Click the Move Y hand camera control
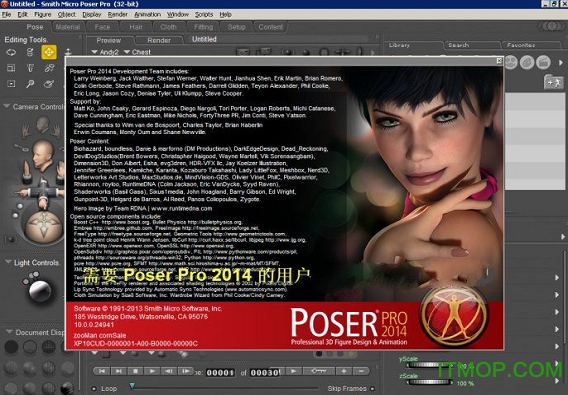Screen dimensions: 568x395 26,172
